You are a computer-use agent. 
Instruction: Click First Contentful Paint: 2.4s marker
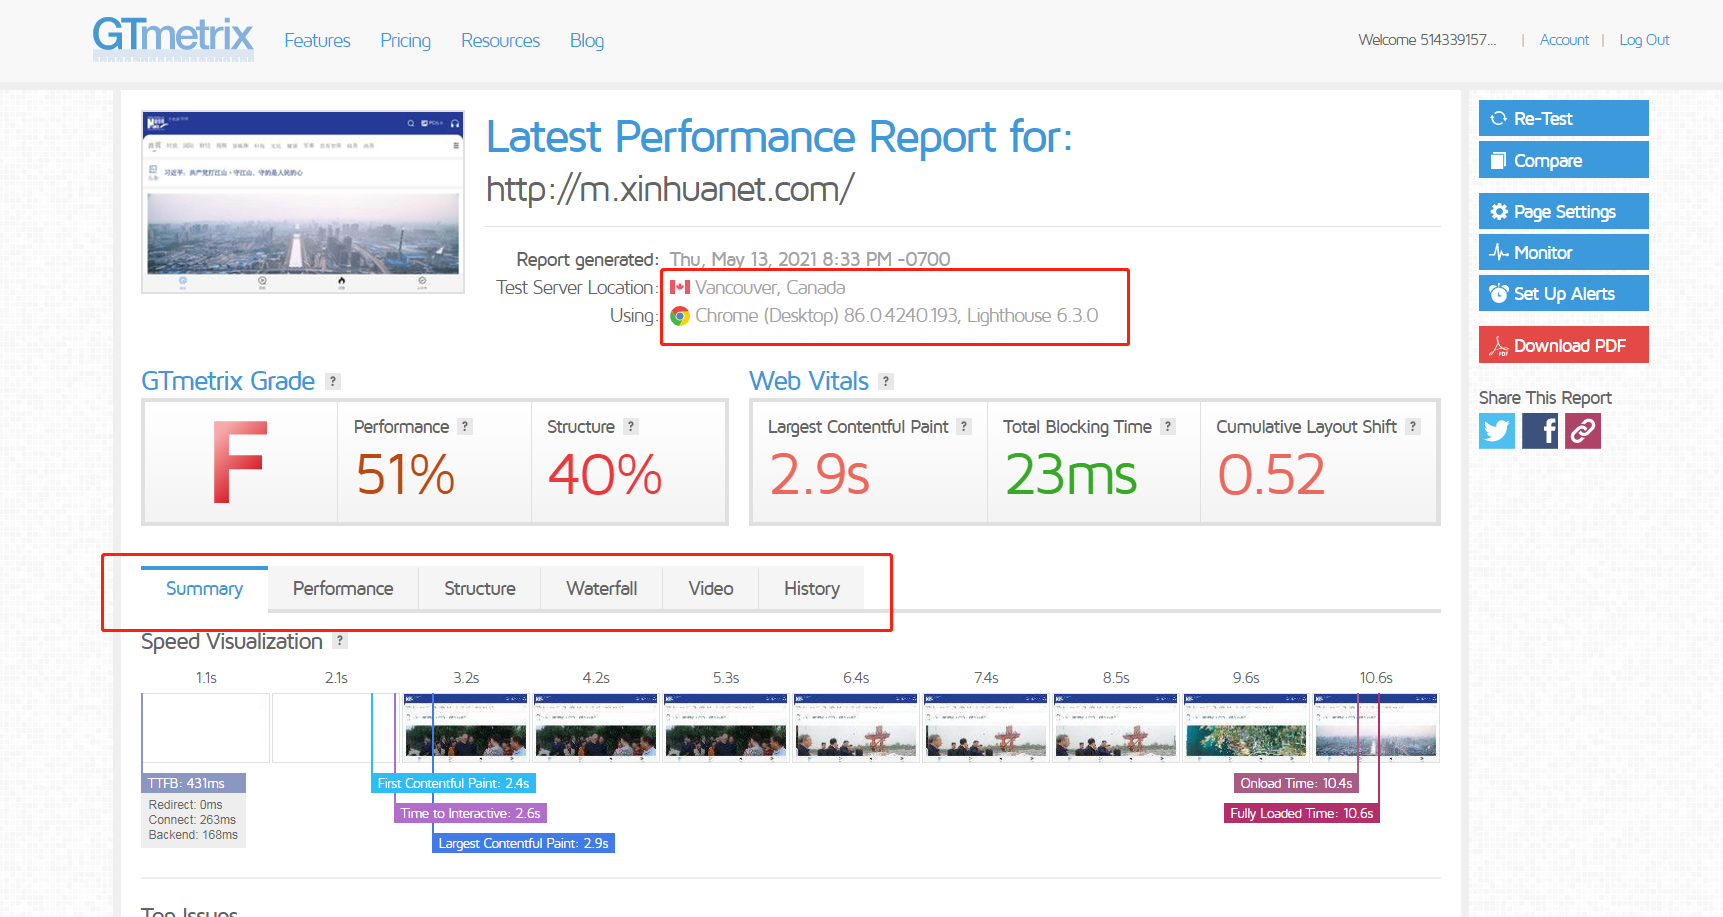[453, 783]
